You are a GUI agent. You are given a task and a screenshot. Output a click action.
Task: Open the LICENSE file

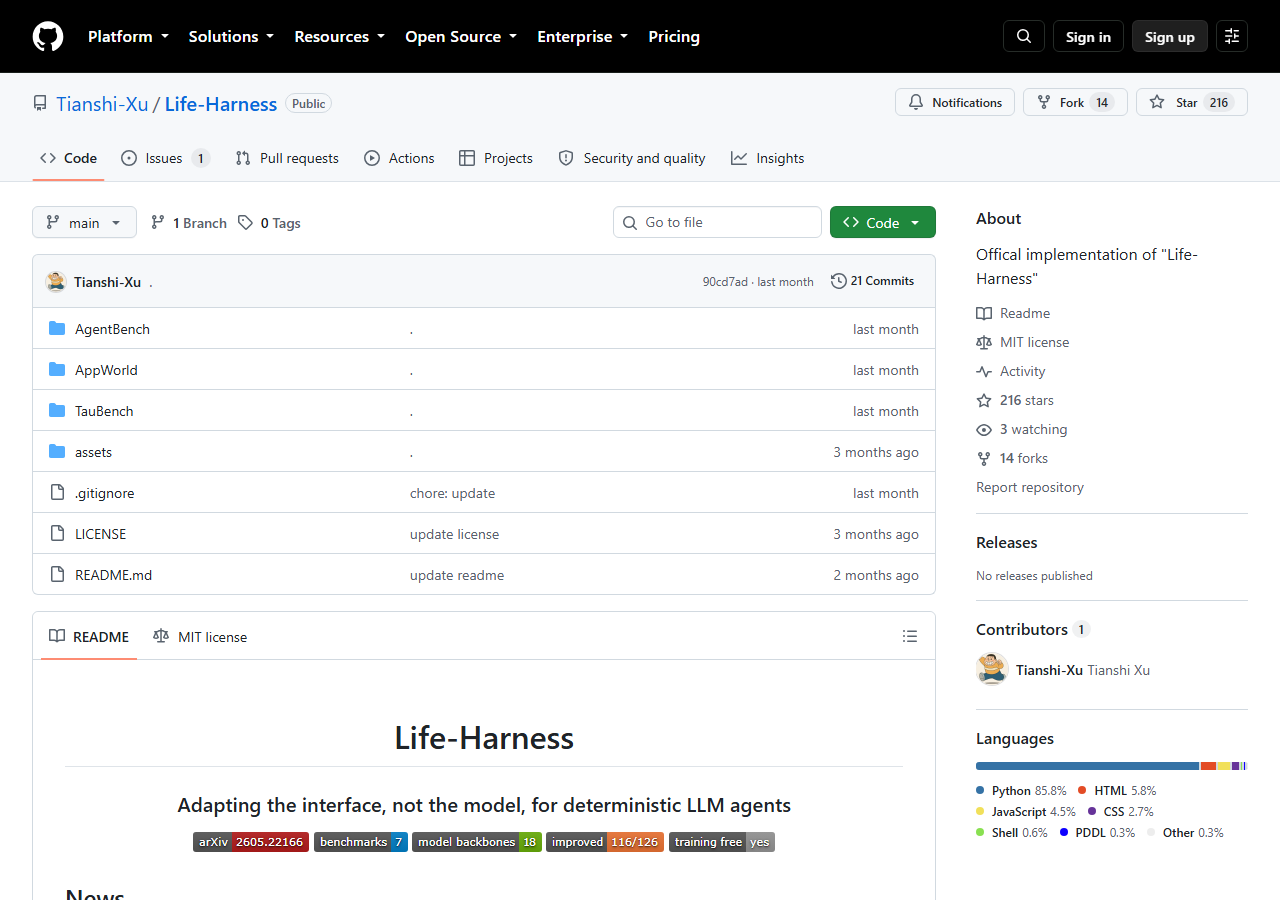100,534
